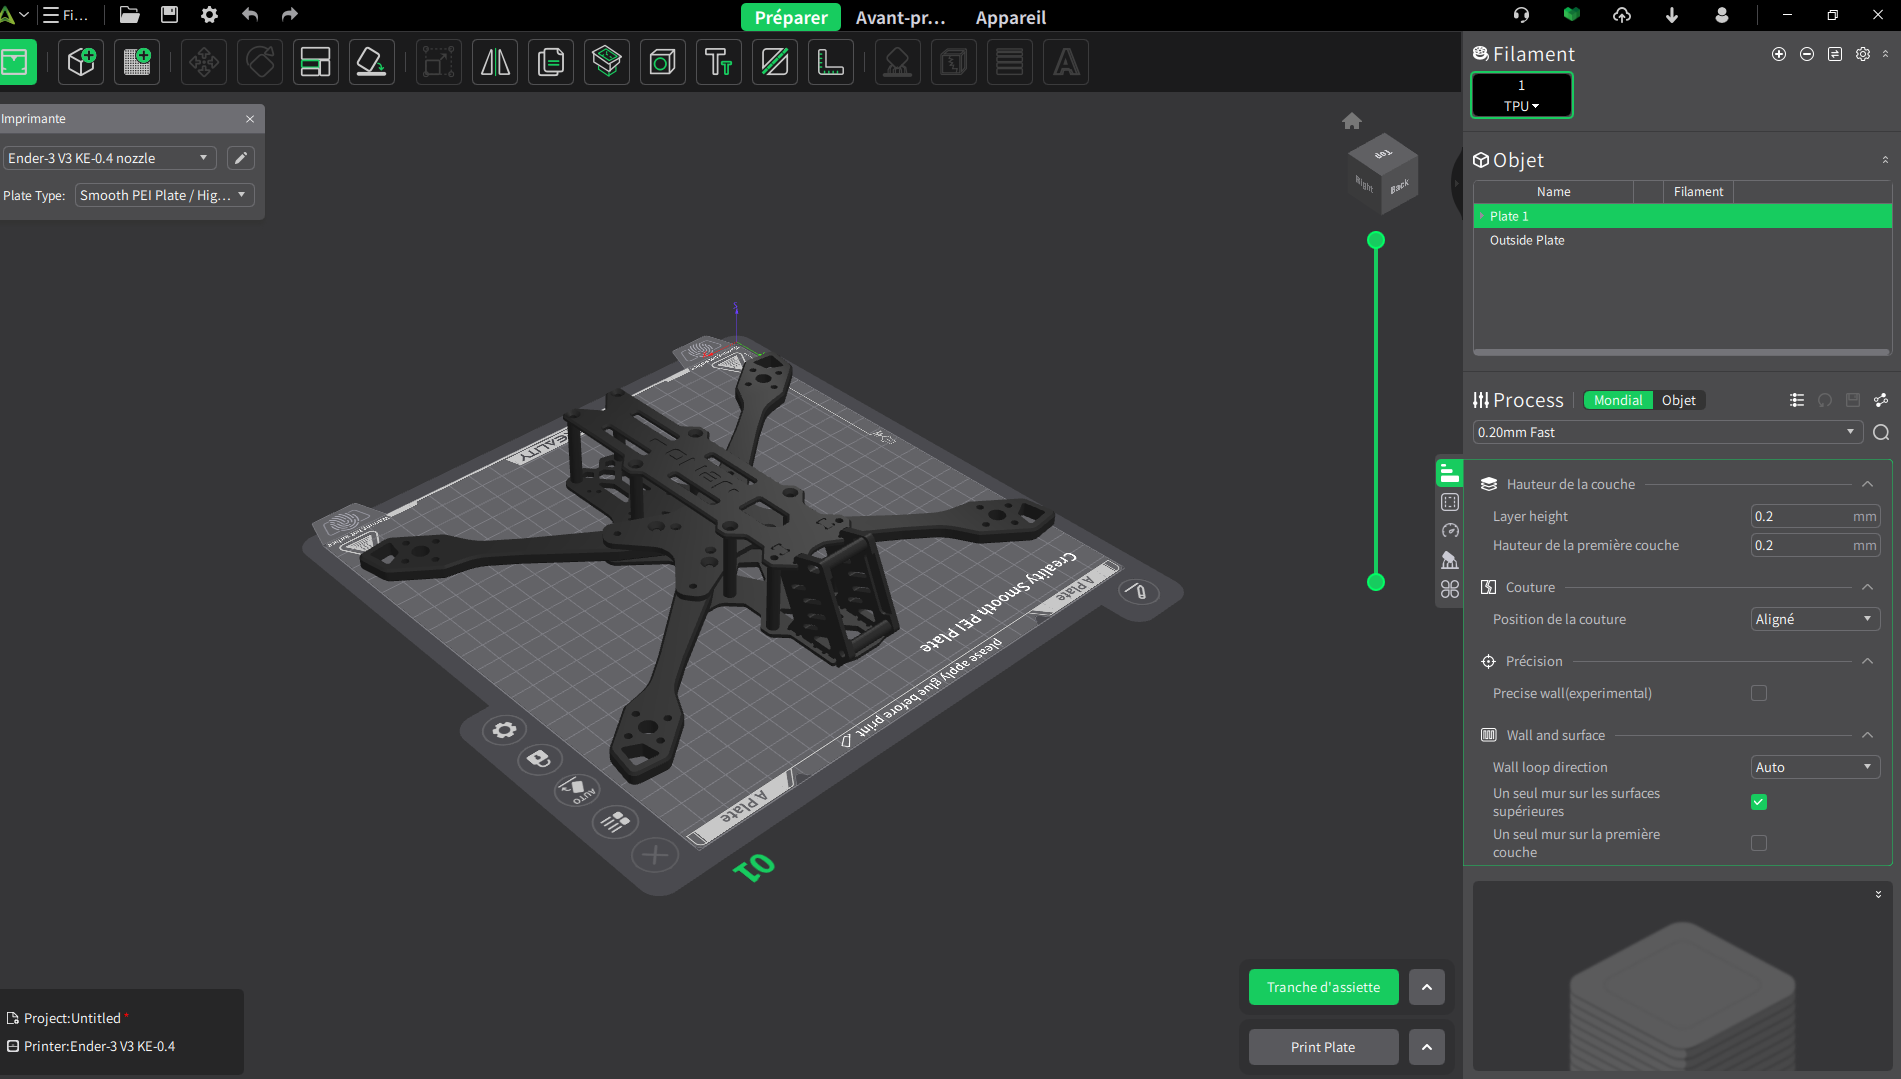
Task: Open the Plate Type dropdown
Action: [x=164, y=195]
